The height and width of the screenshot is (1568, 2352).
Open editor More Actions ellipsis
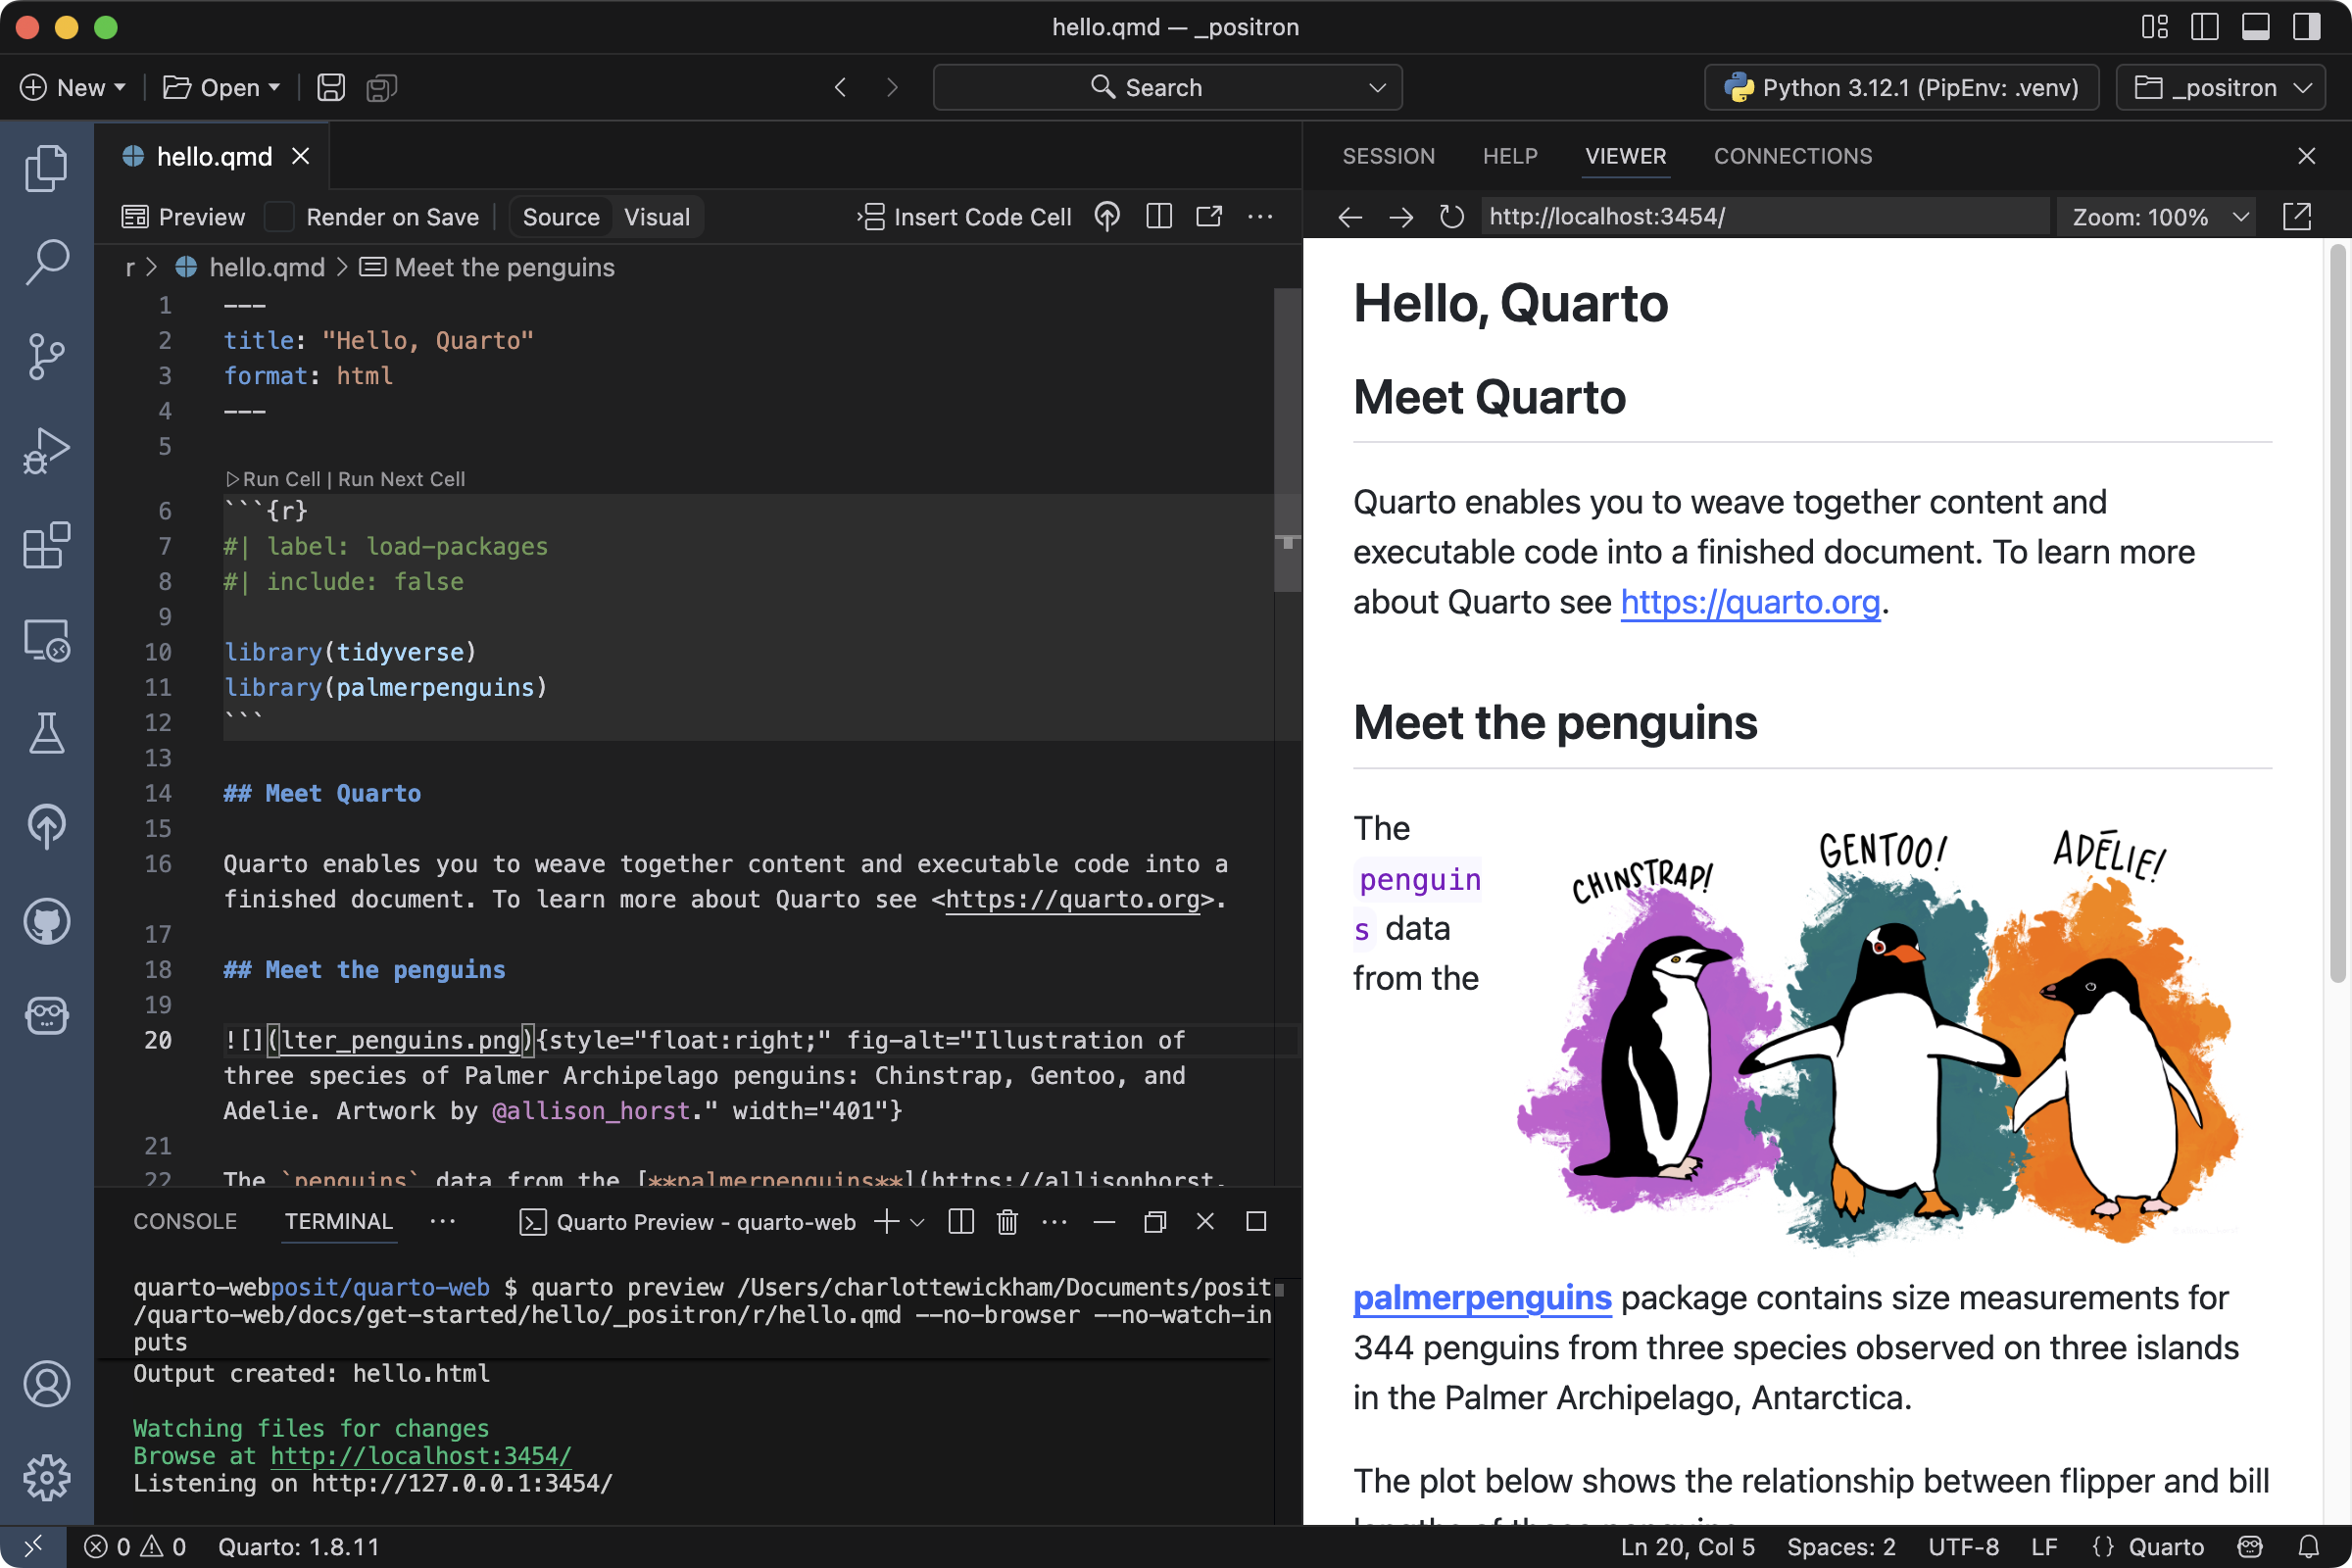(x=1260, y=216)
